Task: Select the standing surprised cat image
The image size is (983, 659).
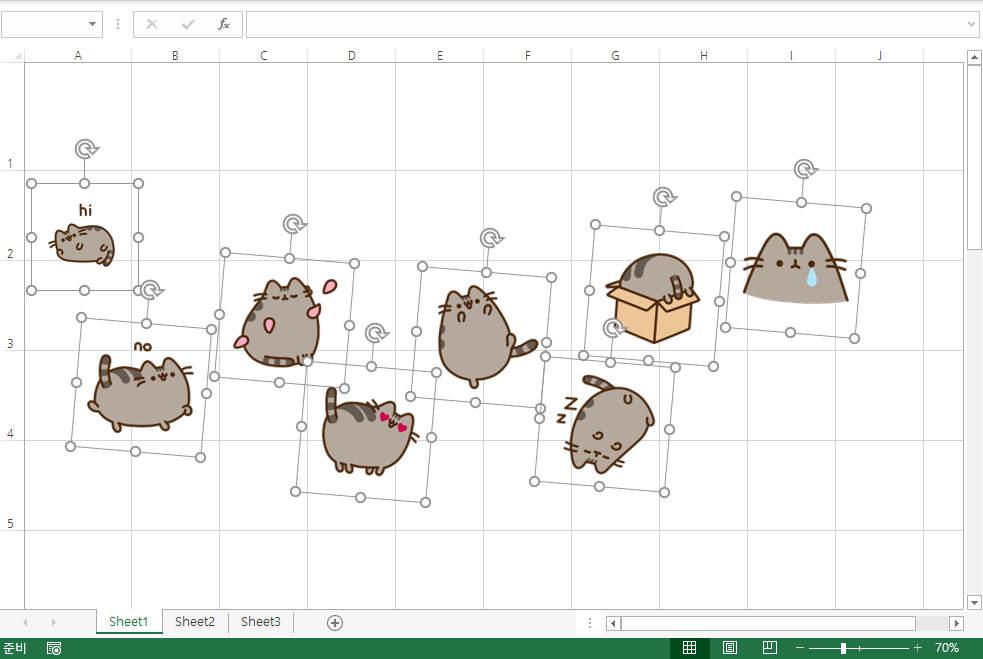Action: tap(480, 335)
